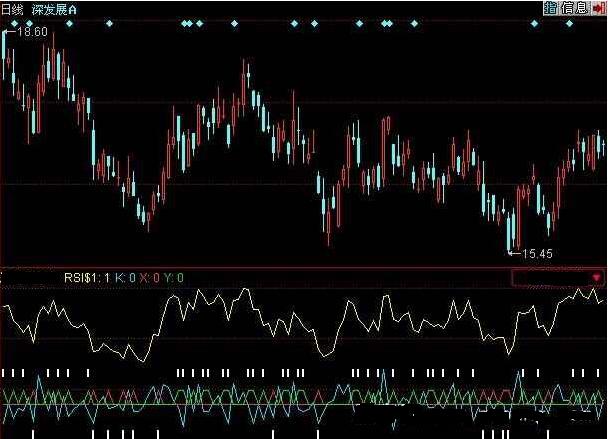
Task: Click the red arrow icon beside 信息
Action: tap(598, 8)
